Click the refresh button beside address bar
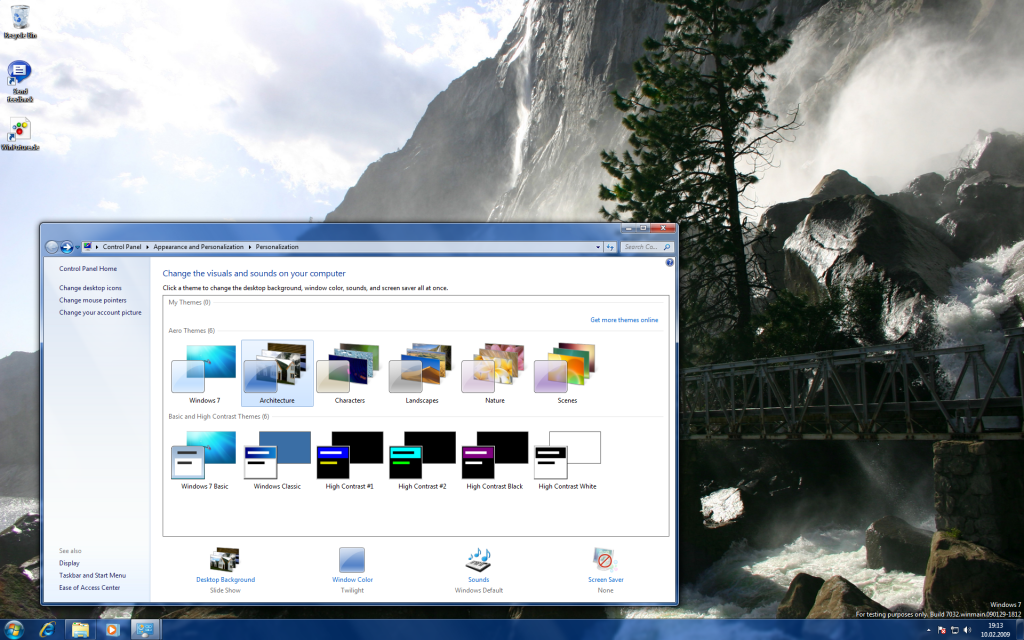This screenshot has width=1024, height=640. [x=610, y=247]
